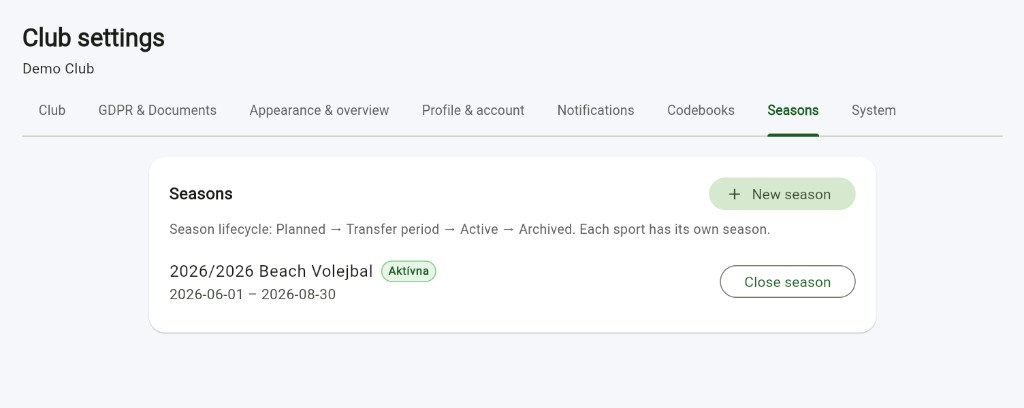
Task: Switch to the System tab
Action: (873, 110)
